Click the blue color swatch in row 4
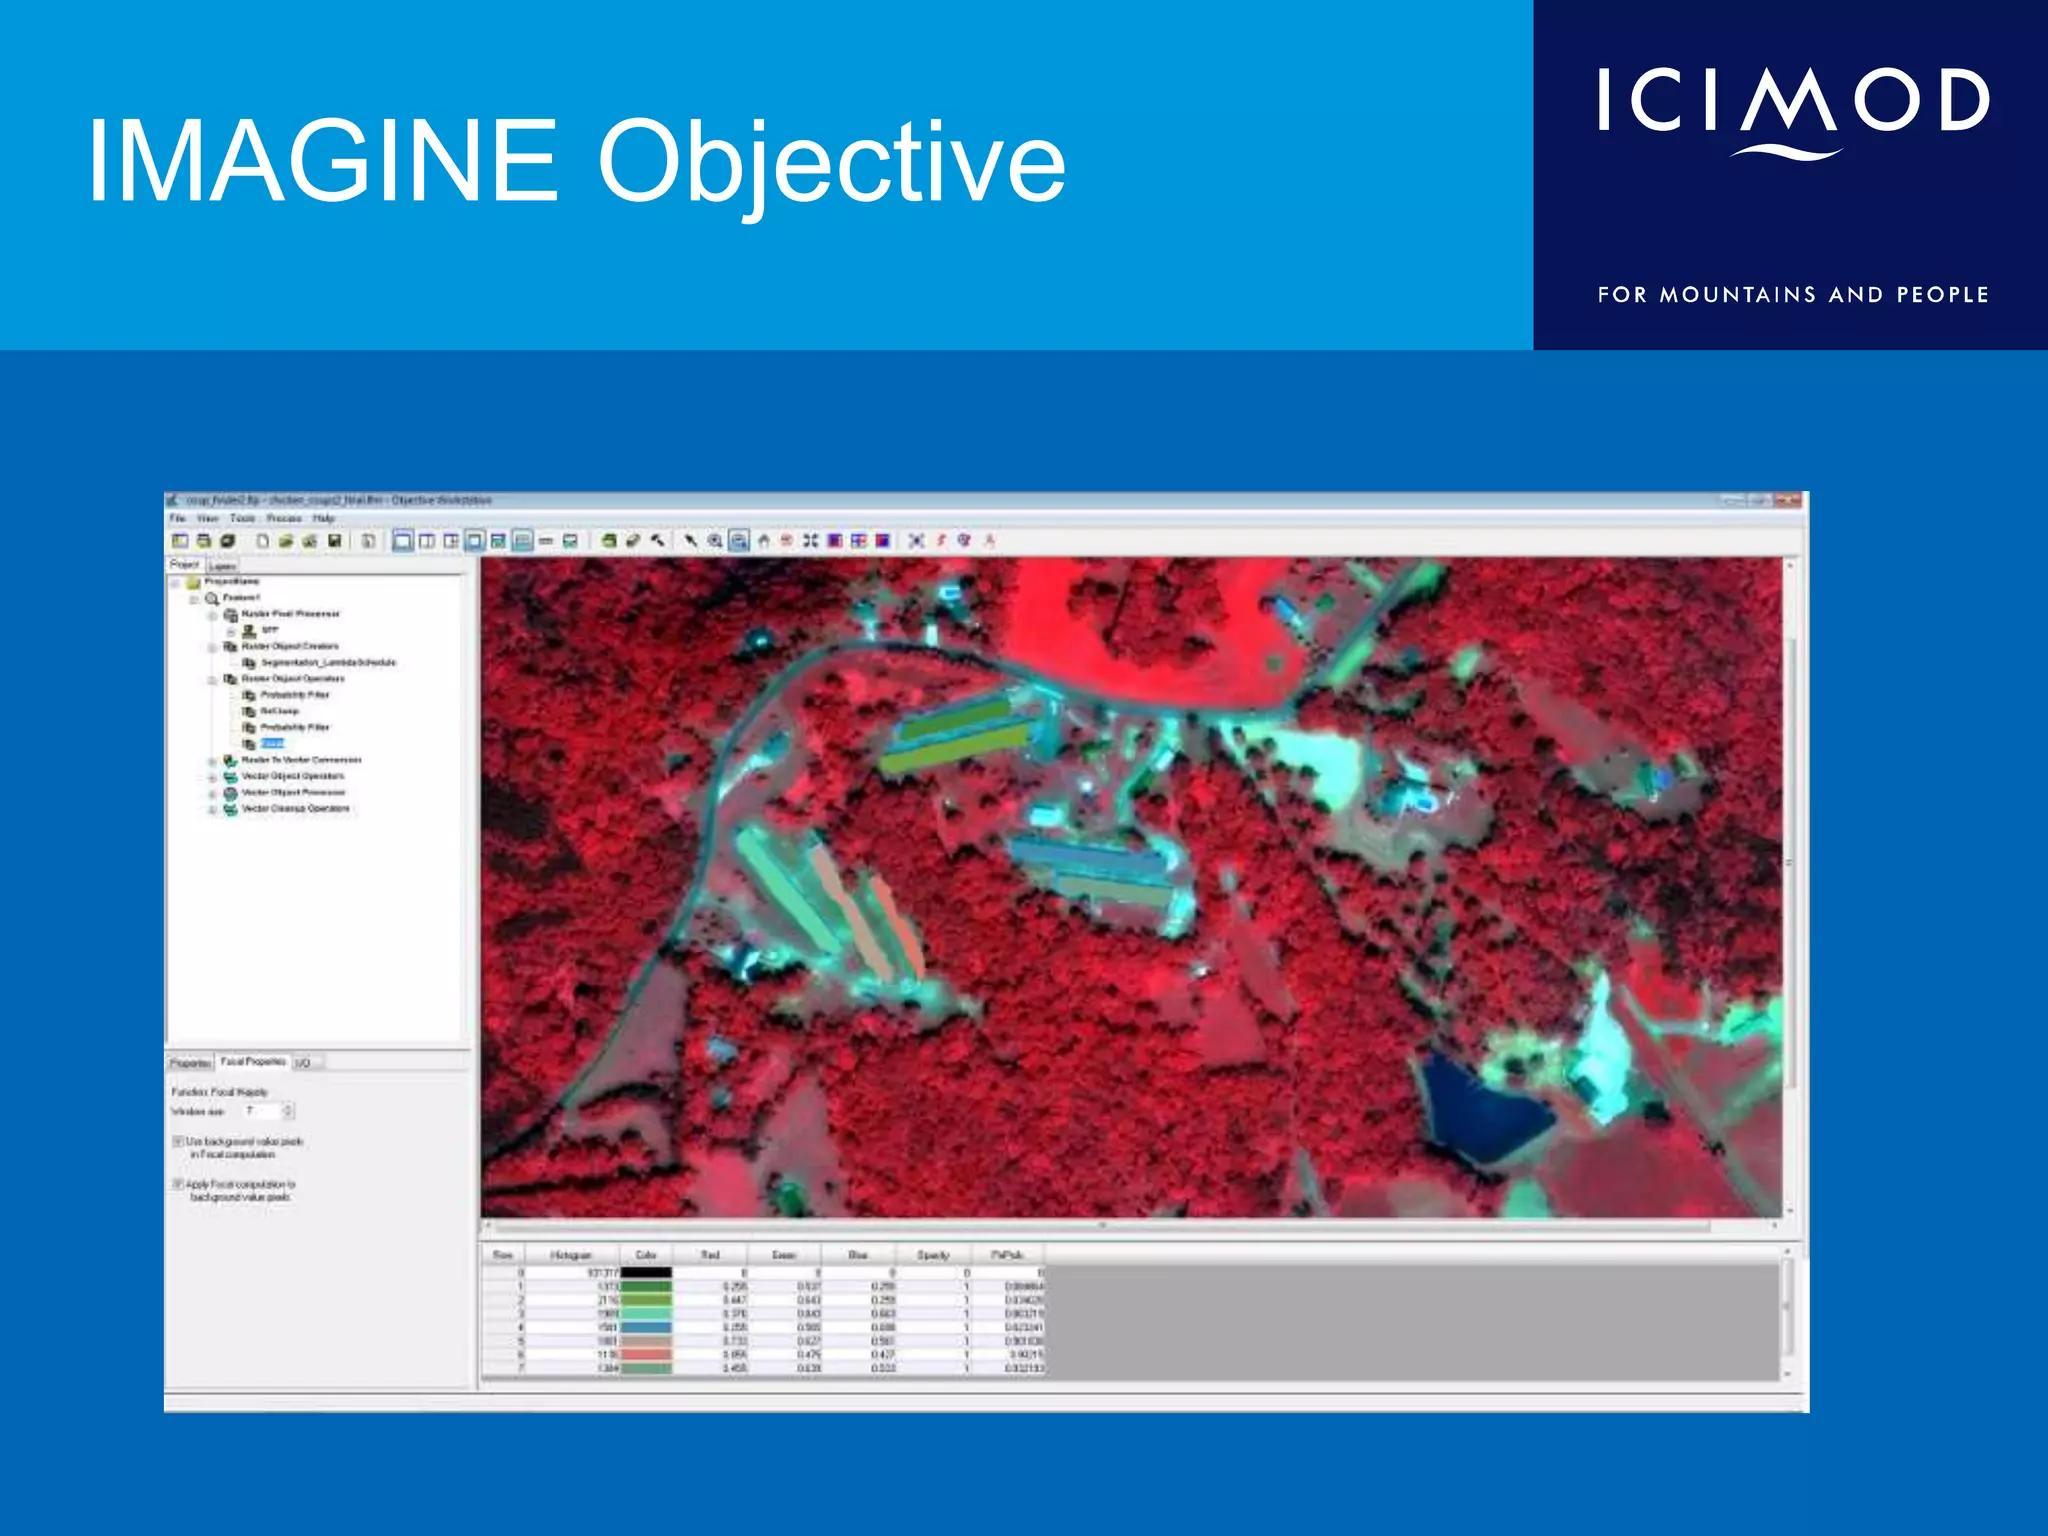This screenshot has width=2048, height=1536. (646, 1327)
